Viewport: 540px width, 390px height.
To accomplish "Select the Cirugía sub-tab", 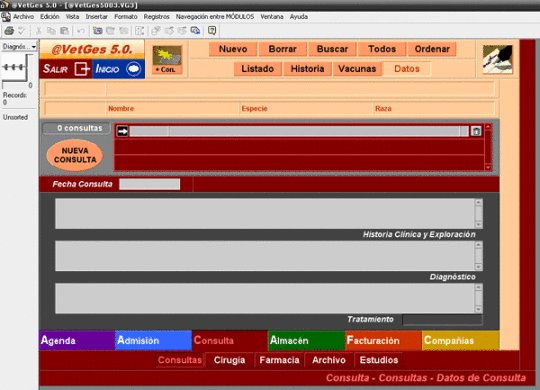I will pos(229,360).
